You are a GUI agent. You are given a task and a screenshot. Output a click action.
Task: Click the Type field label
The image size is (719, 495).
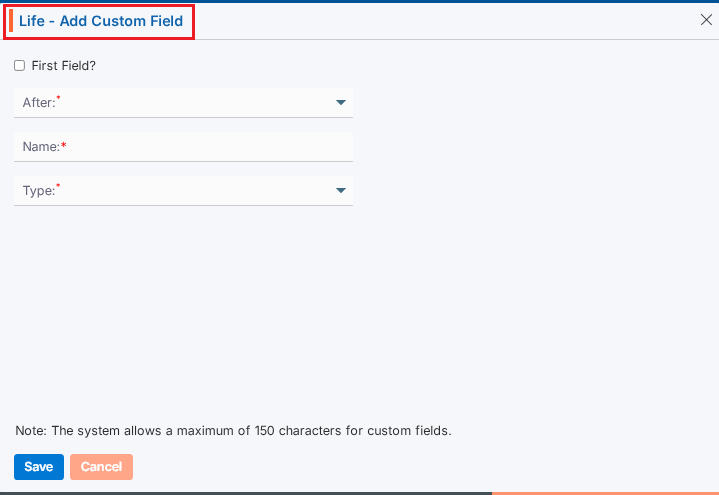coord(38,190)
